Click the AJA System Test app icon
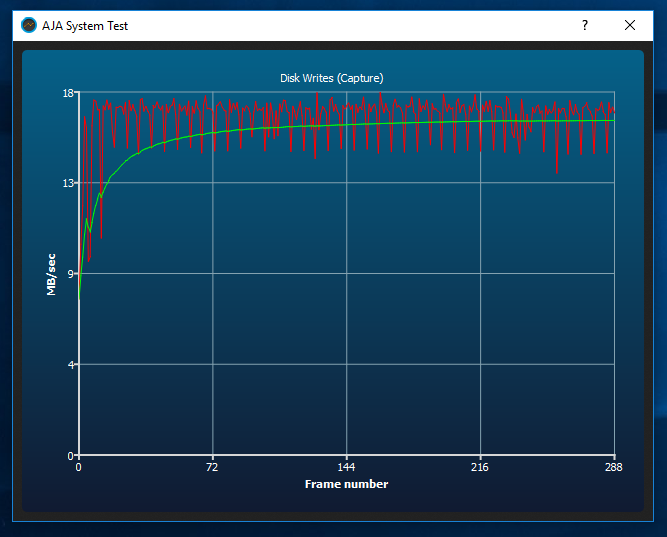Viewport: 667px width, 537px height. (29, 26)
